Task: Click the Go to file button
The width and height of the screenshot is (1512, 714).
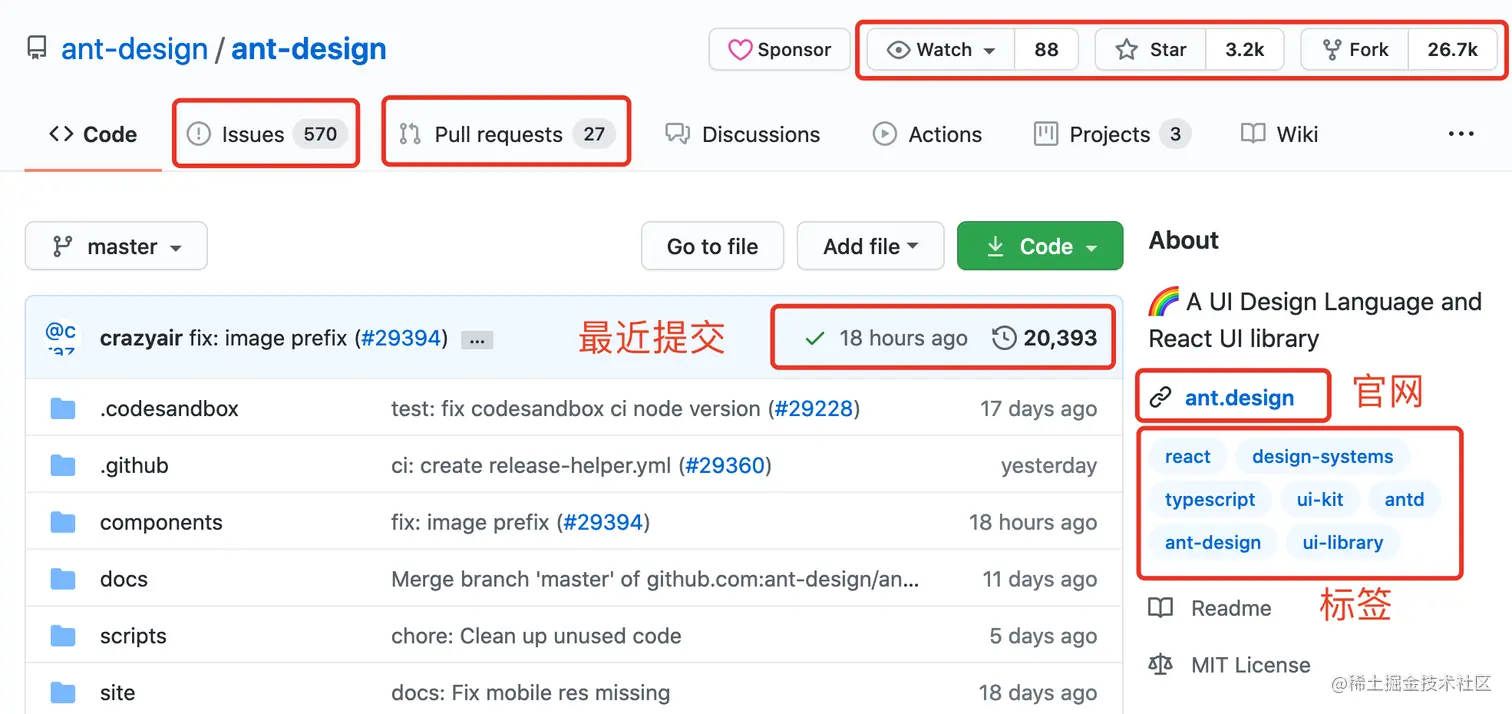Action: [712, 246]
